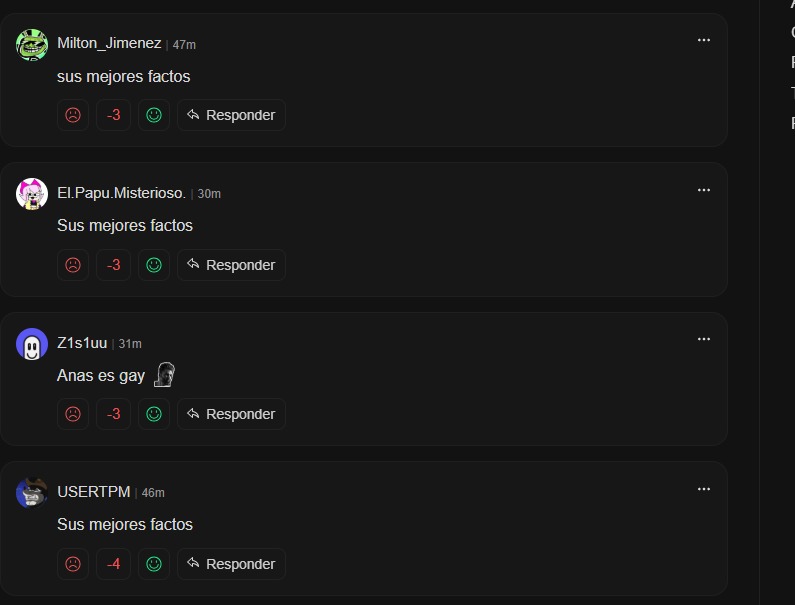Click the -4 score on USERTPM's comment
This screenshot has width=795, height=605.
click(x=113, y=564)
